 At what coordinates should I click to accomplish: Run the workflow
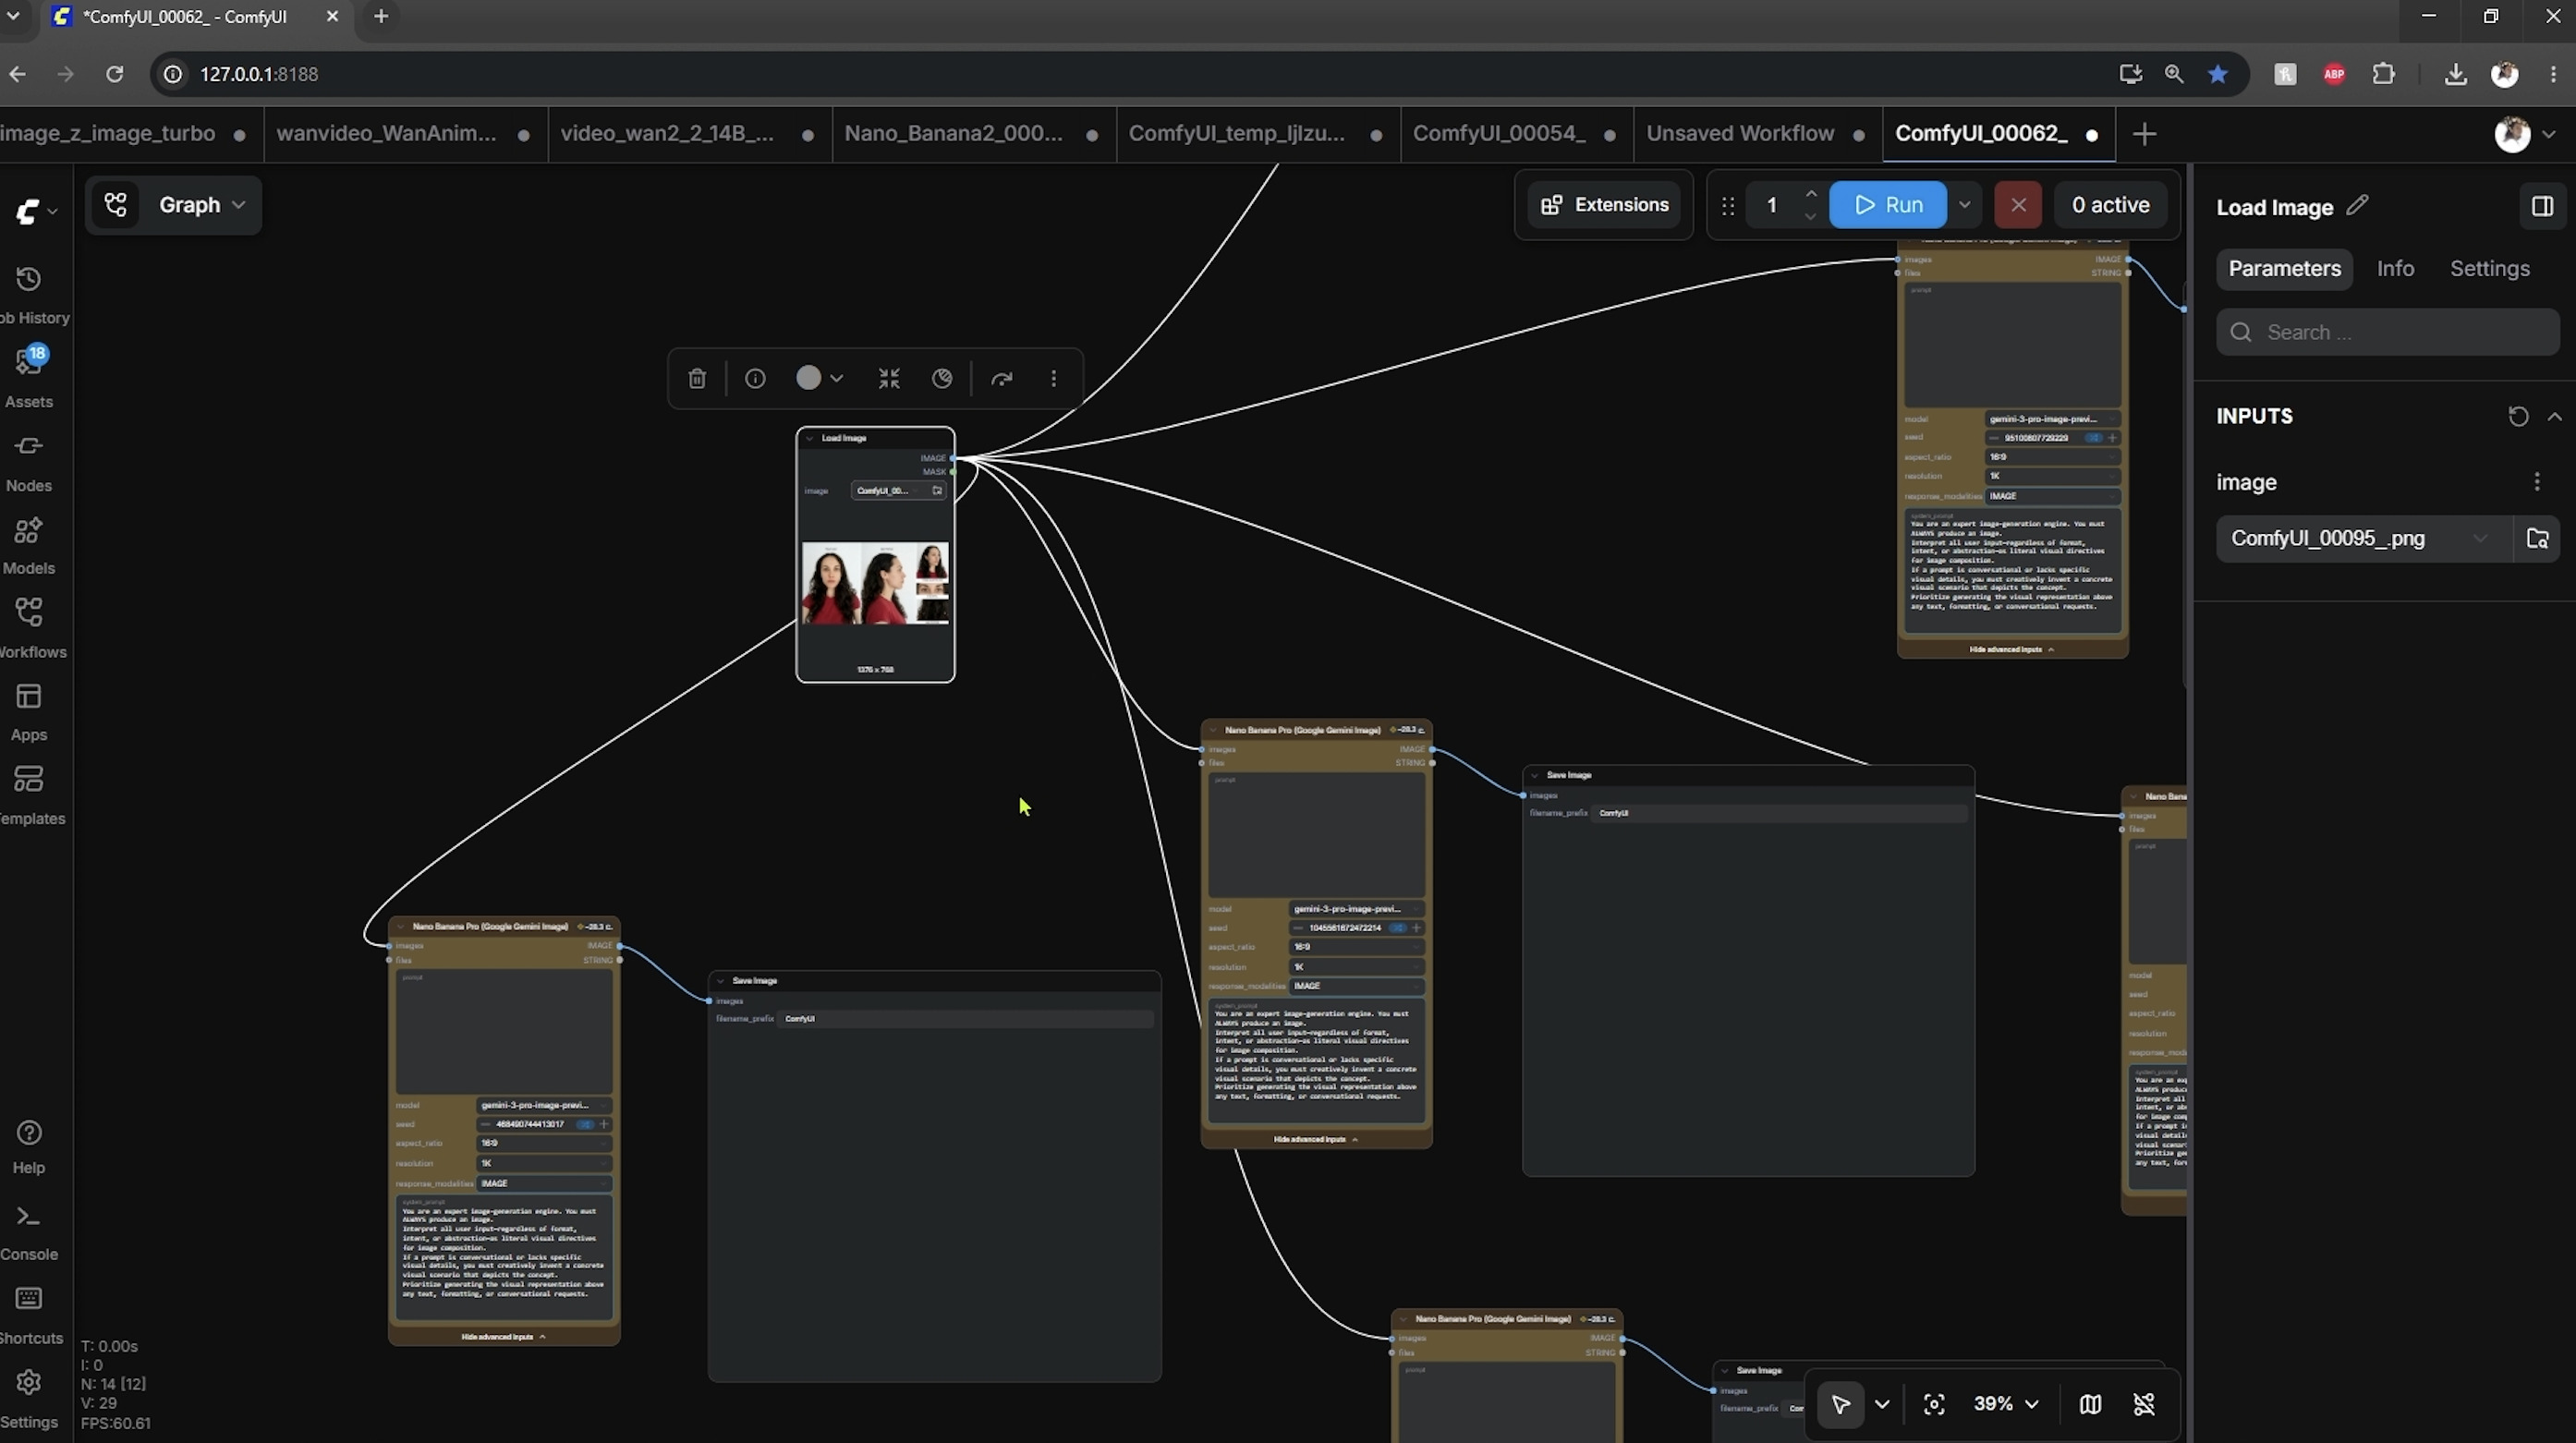[x=1888, y=205]
